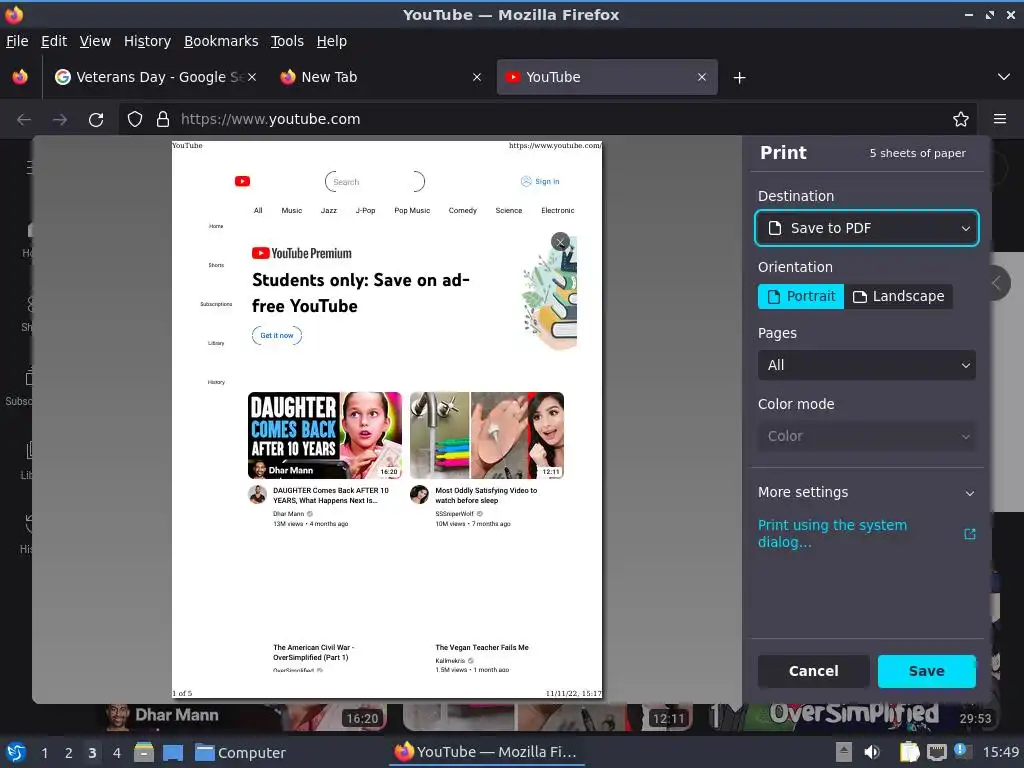Close the Veterans Day Google Search tab

pos(252,77)
